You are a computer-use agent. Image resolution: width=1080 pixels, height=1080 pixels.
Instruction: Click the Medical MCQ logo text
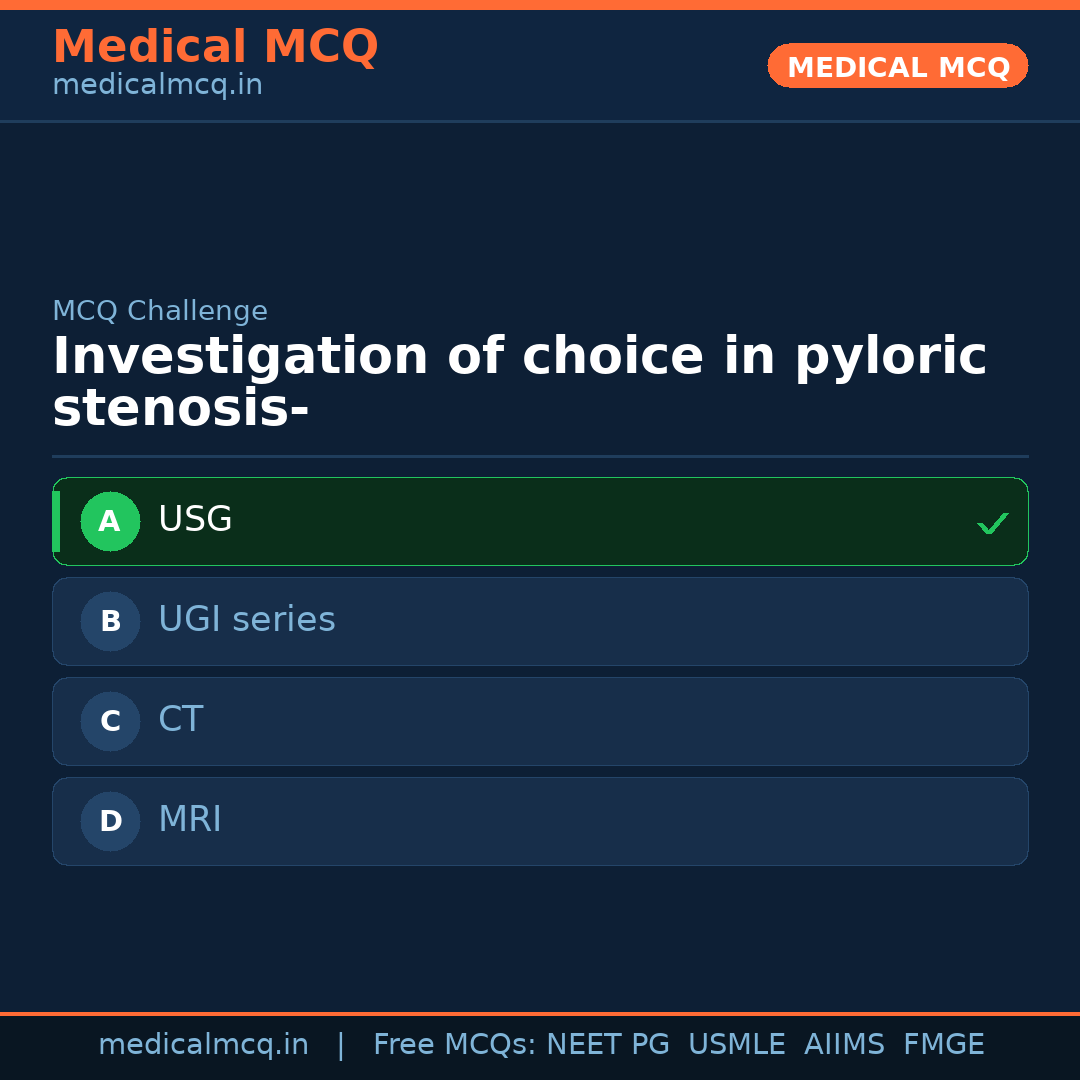pos(215,46)
